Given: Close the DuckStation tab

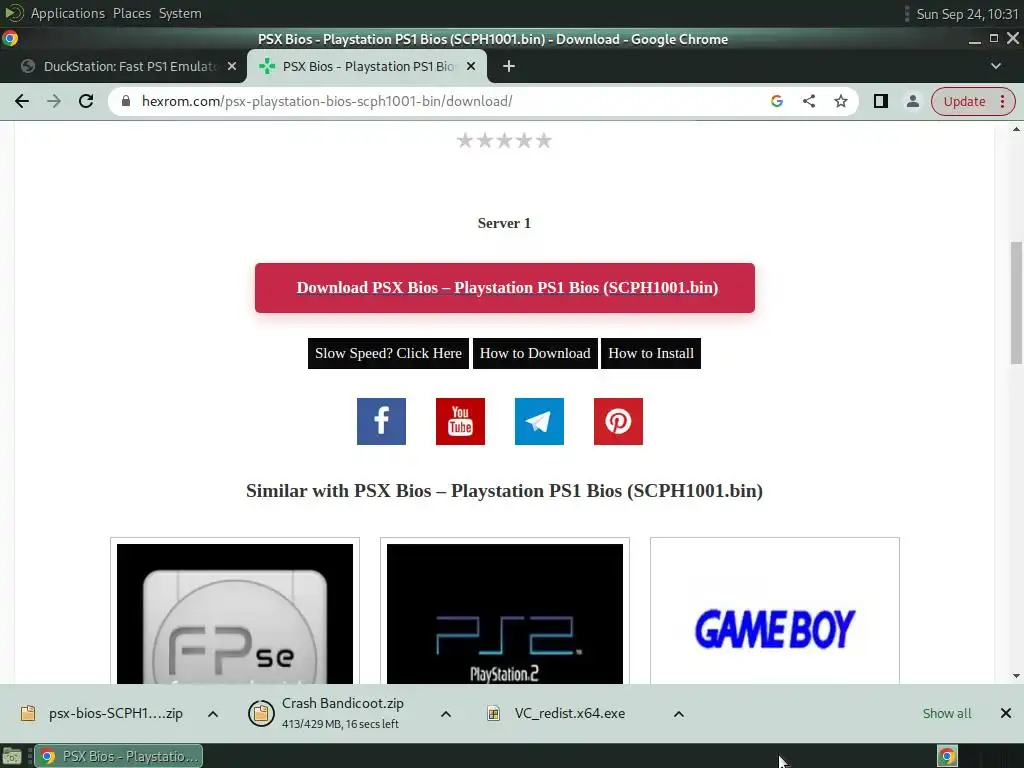Looking at the screenshot, I should click(232, 66).
